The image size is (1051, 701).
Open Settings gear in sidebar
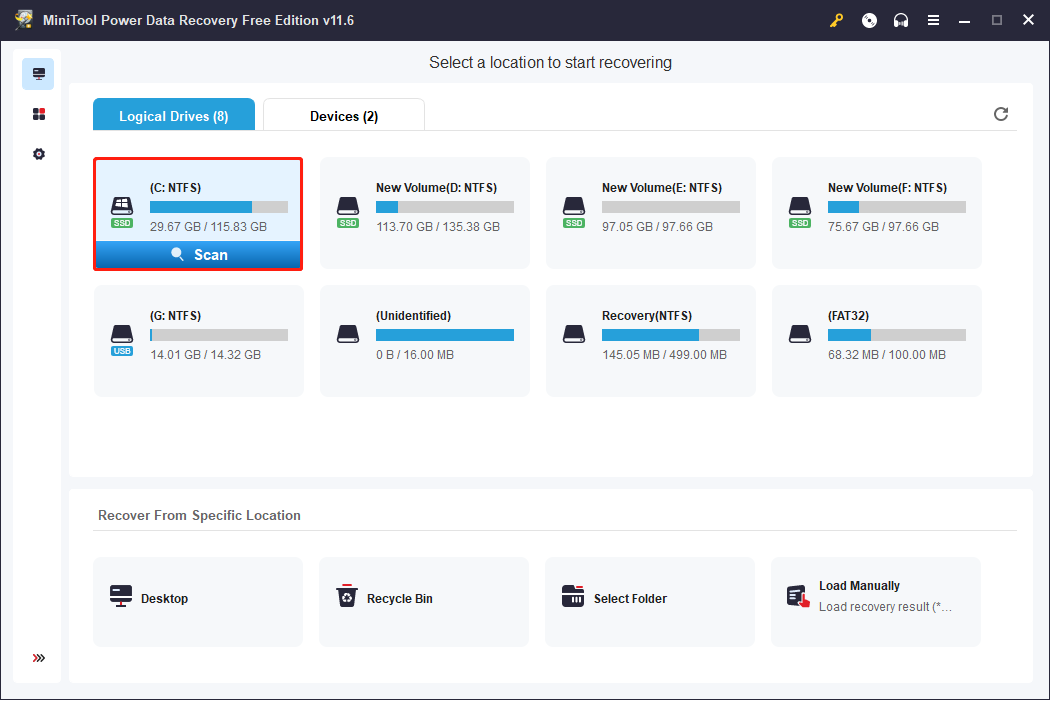38,154
